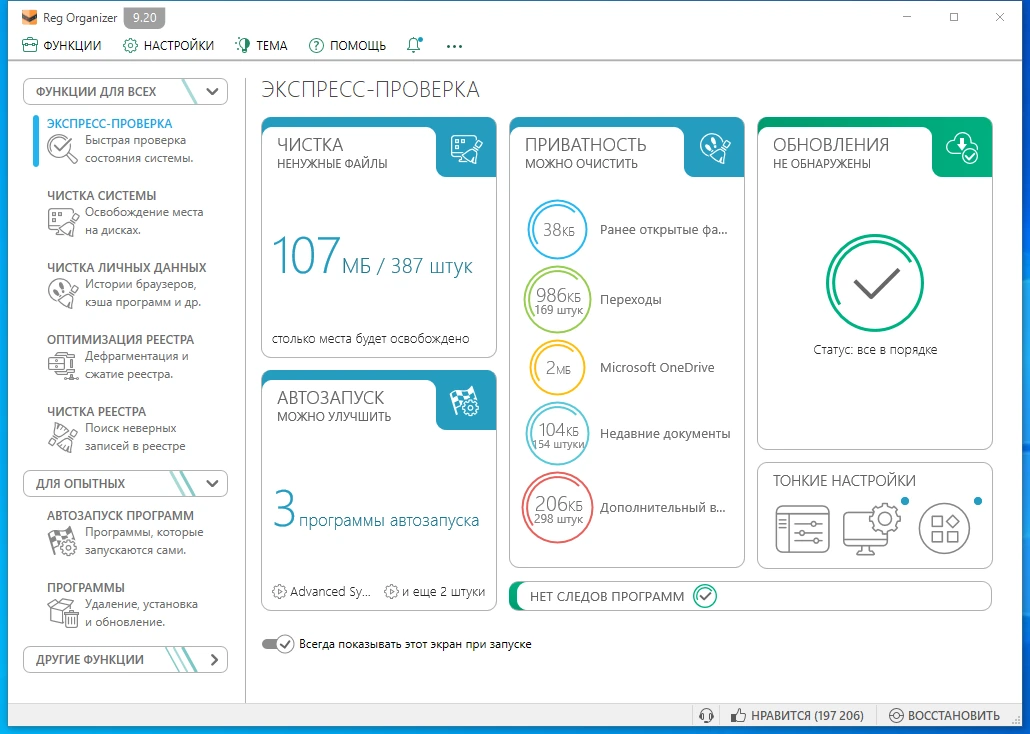Click the 104 КБ Недавние документы circle
This screenshot has width=1030, height=734.
point(557,434)
